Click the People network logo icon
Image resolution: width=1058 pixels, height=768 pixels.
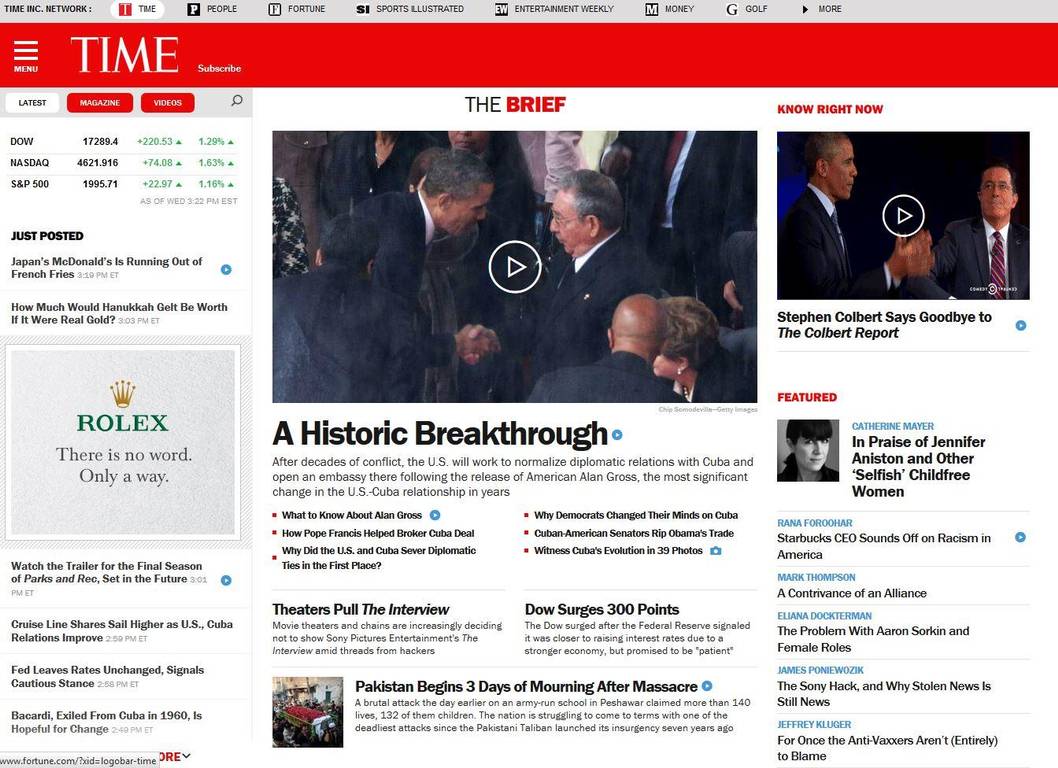194,9
